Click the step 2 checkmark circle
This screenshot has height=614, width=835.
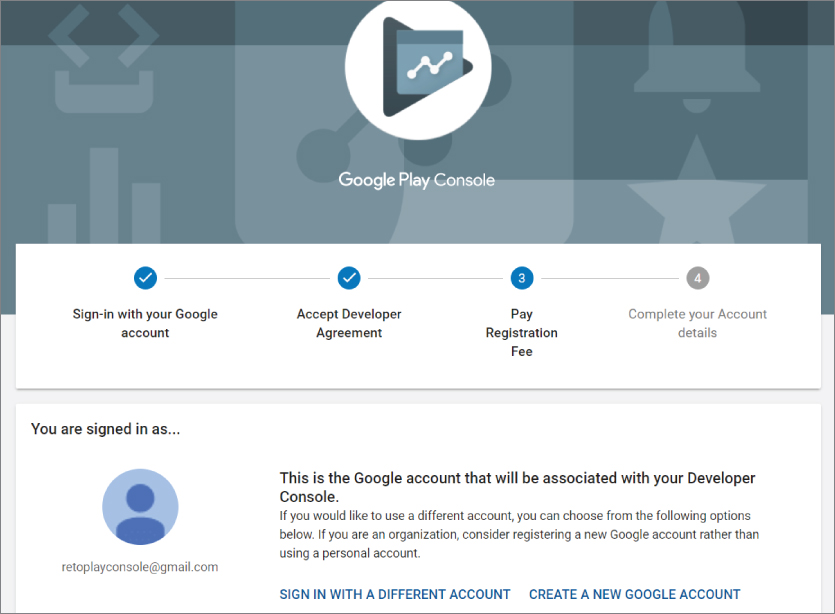click(349, 277)
